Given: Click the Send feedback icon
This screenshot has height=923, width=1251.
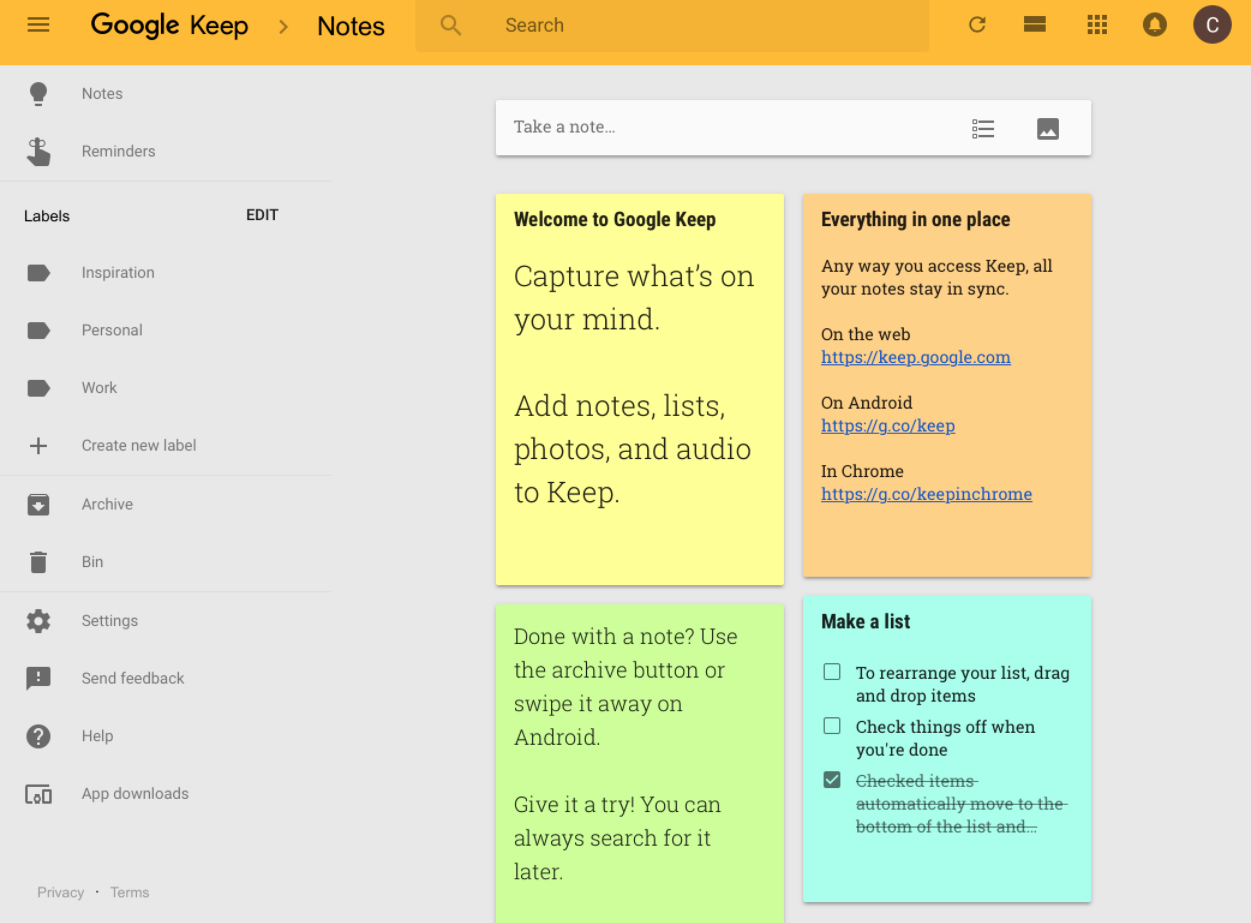Looking at the screenshot, I should click(x=38, y=679).
